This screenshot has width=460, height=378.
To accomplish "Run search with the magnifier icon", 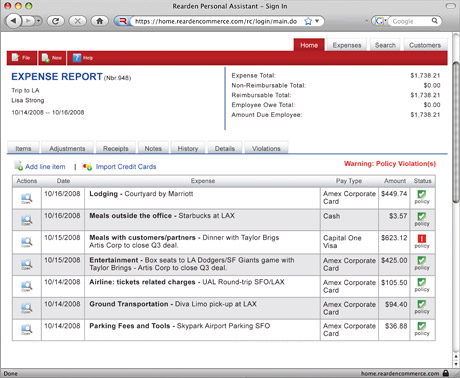I will tap(435, 21).
